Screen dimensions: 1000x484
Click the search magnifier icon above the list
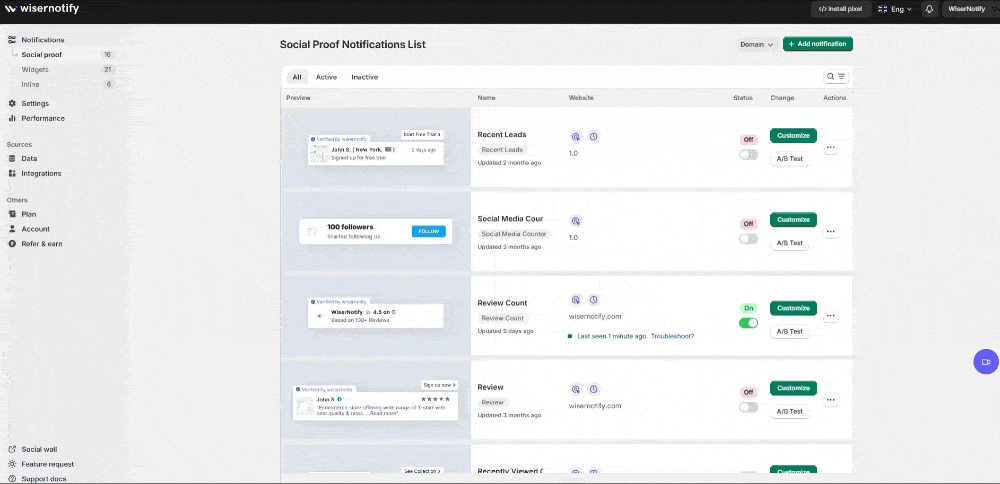(830, 77)
